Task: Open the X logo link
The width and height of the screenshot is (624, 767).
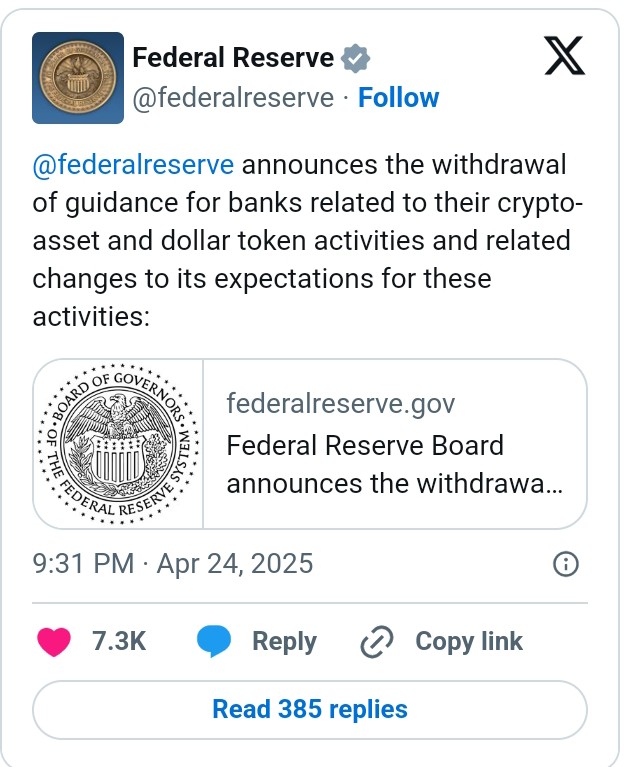Action: point(565,57)
